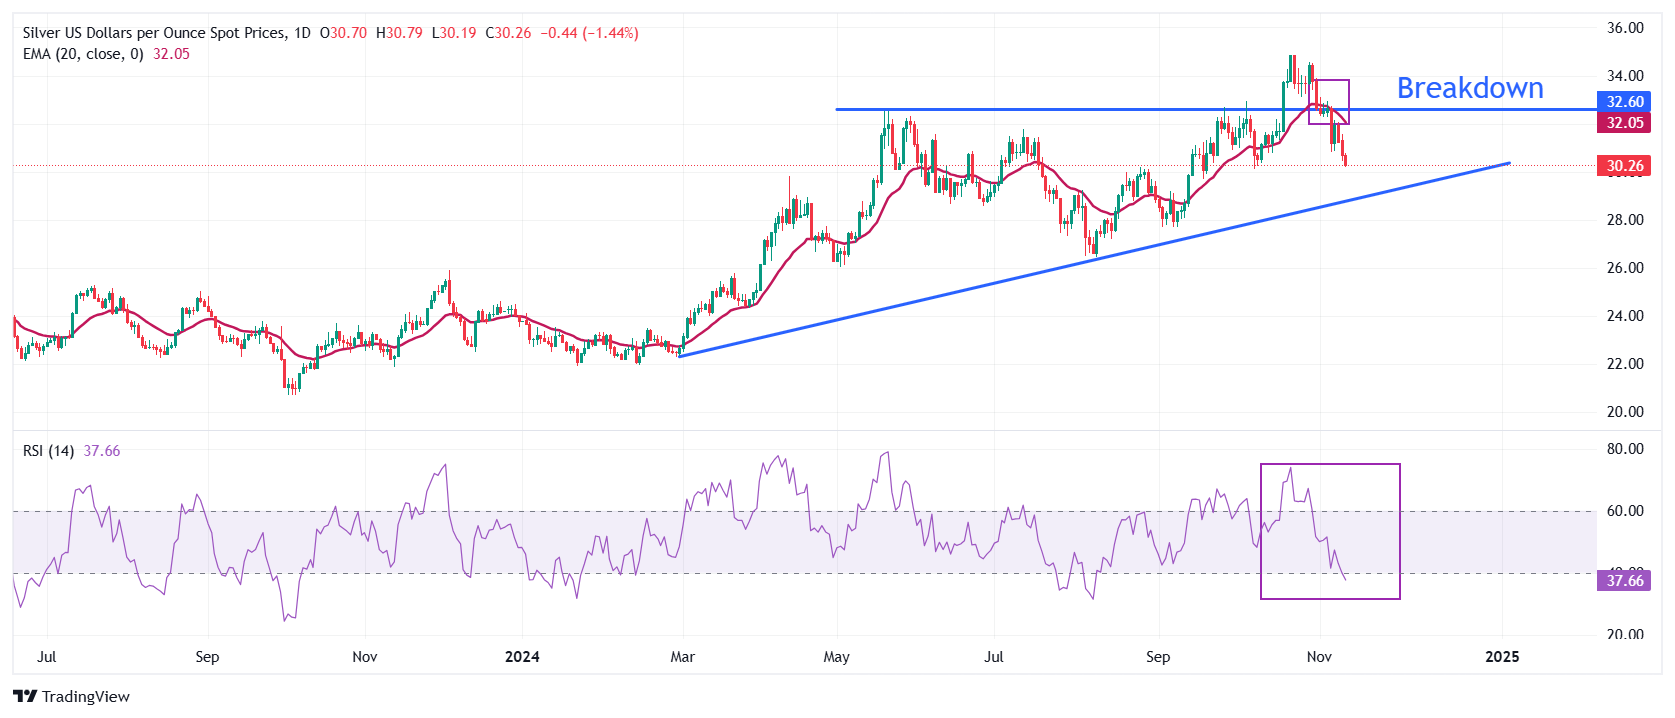Click the -0.44 (-1.44%) change value
The width and height of the screenshot is (1675, 718).
589,33
